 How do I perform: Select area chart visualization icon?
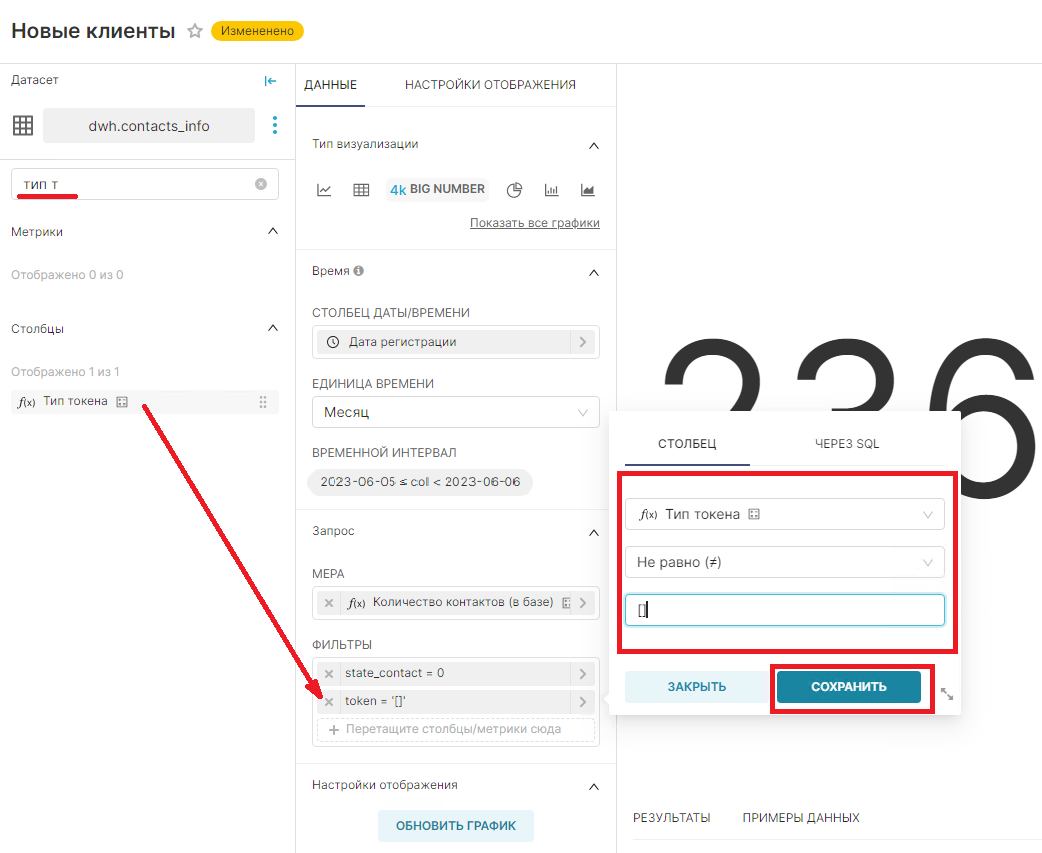coord(588,190)
